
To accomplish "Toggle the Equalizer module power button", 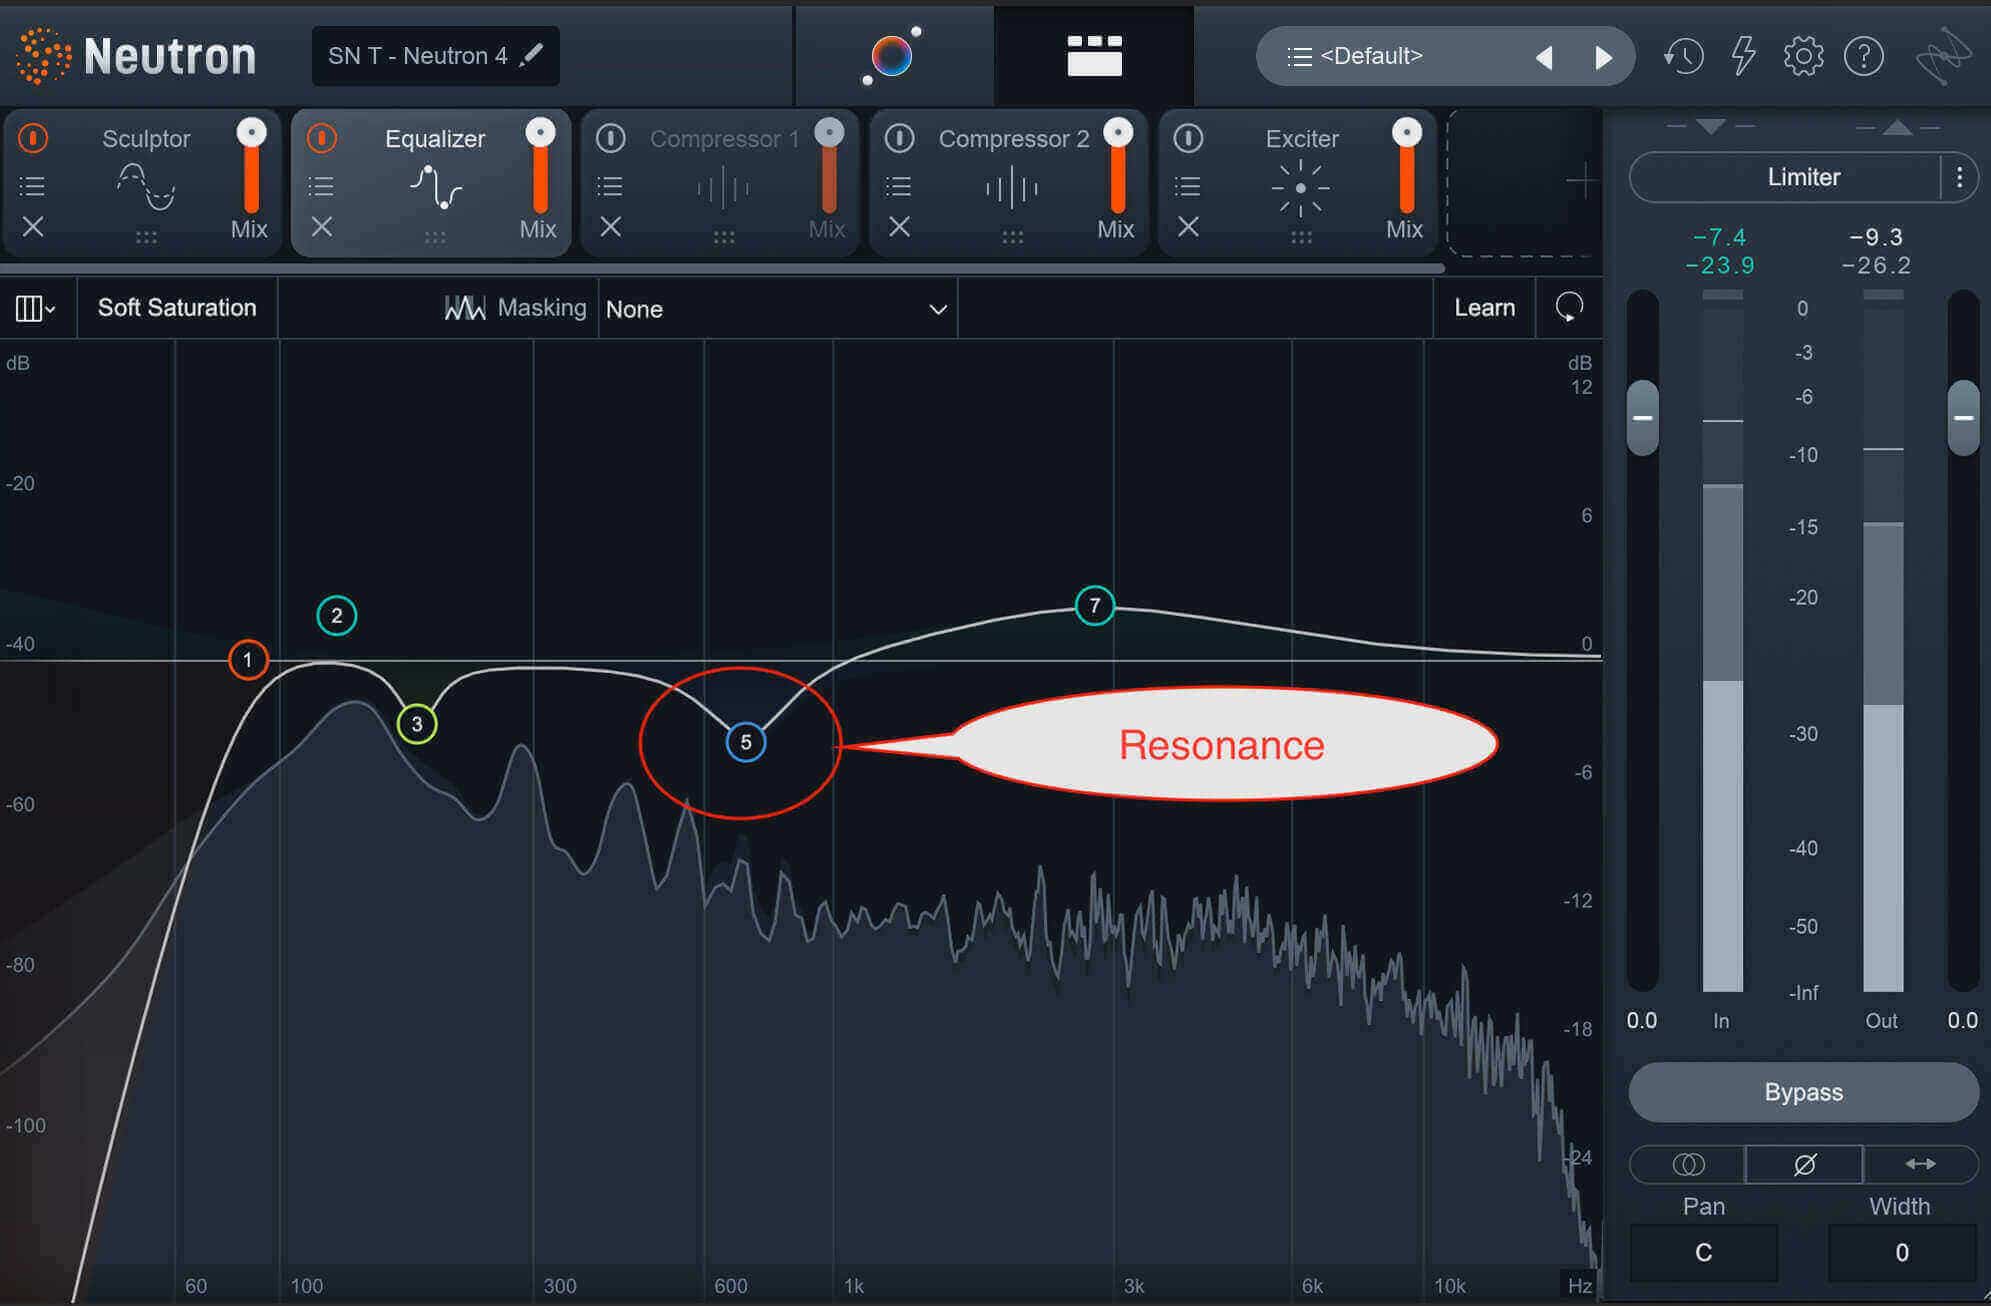I will tap(321, 138).
